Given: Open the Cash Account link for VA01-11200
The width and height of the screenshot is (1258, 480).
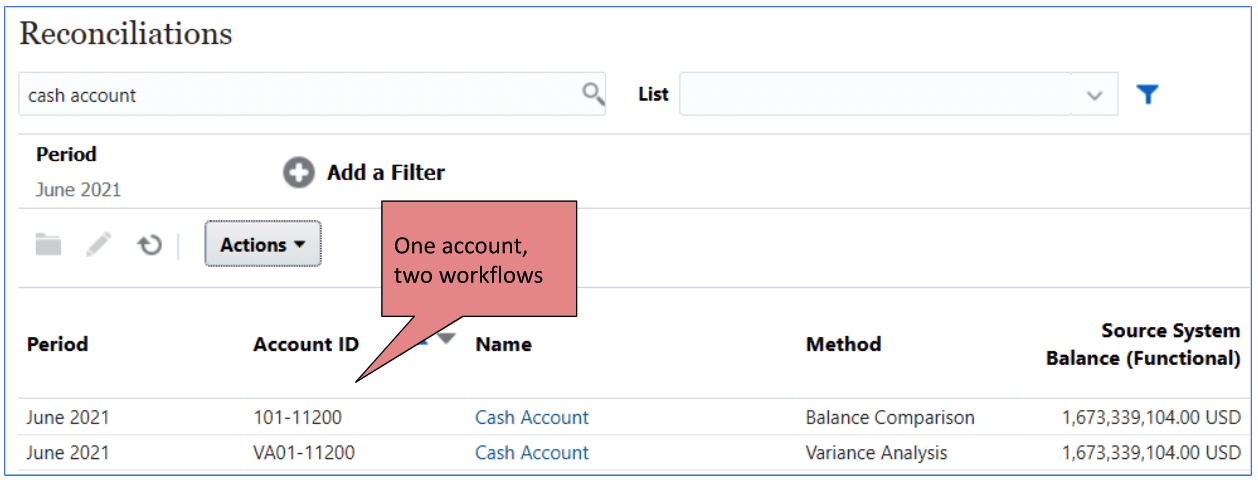Looking at the screenshot, I should (x=532, y=452).
